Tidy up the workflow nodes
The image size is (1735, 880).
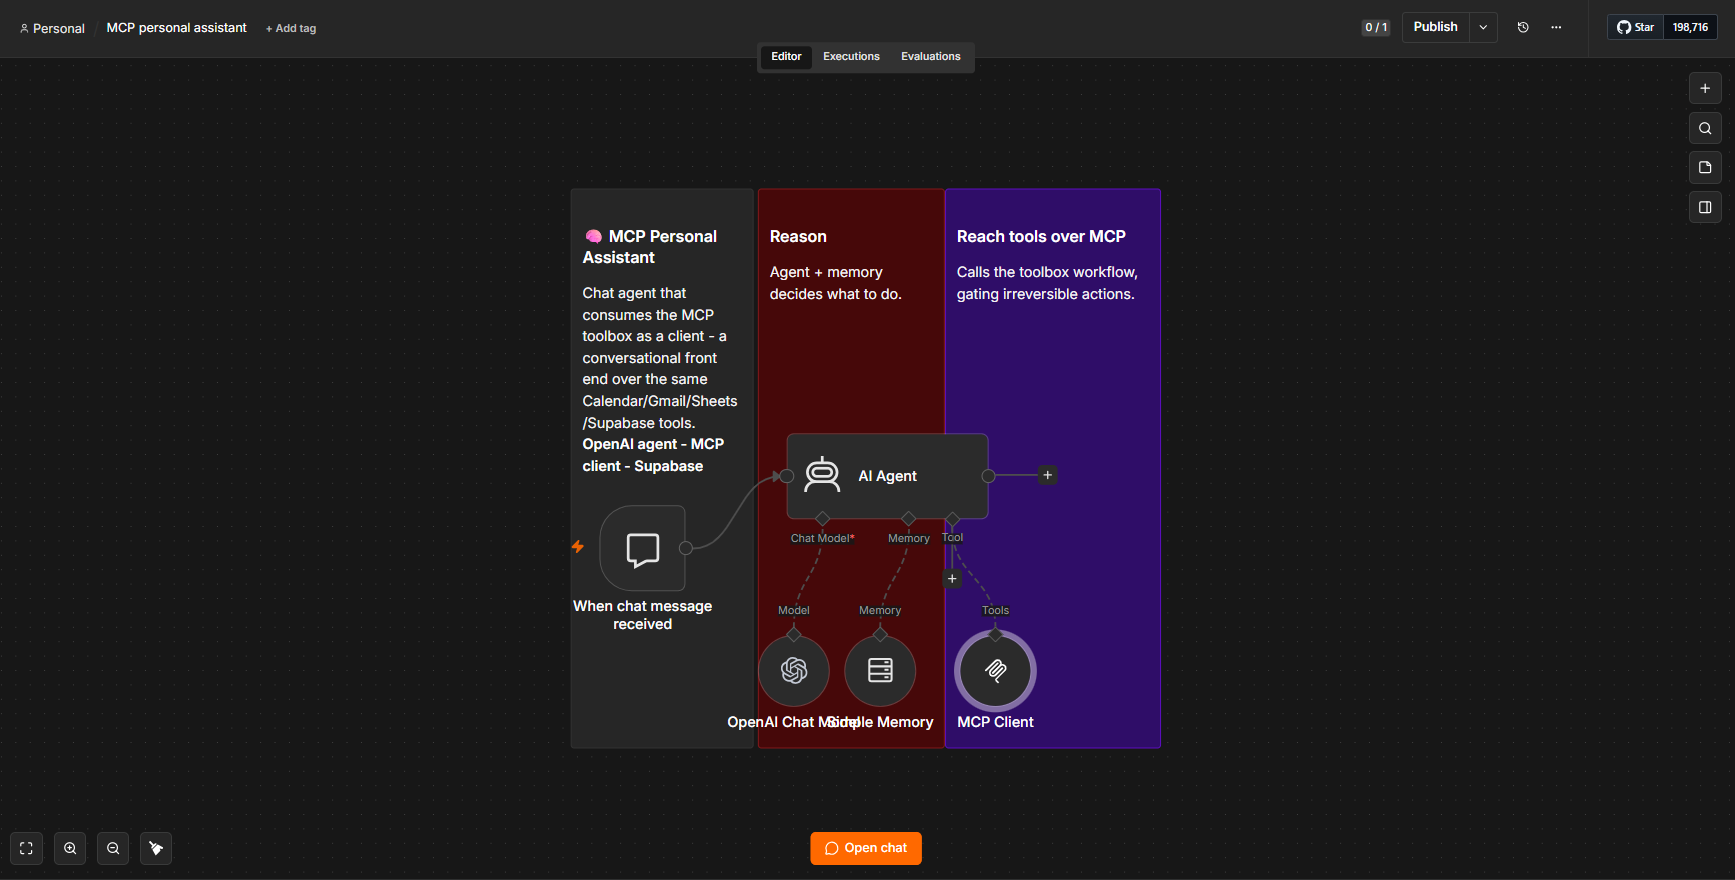click(x=156, y=848)
